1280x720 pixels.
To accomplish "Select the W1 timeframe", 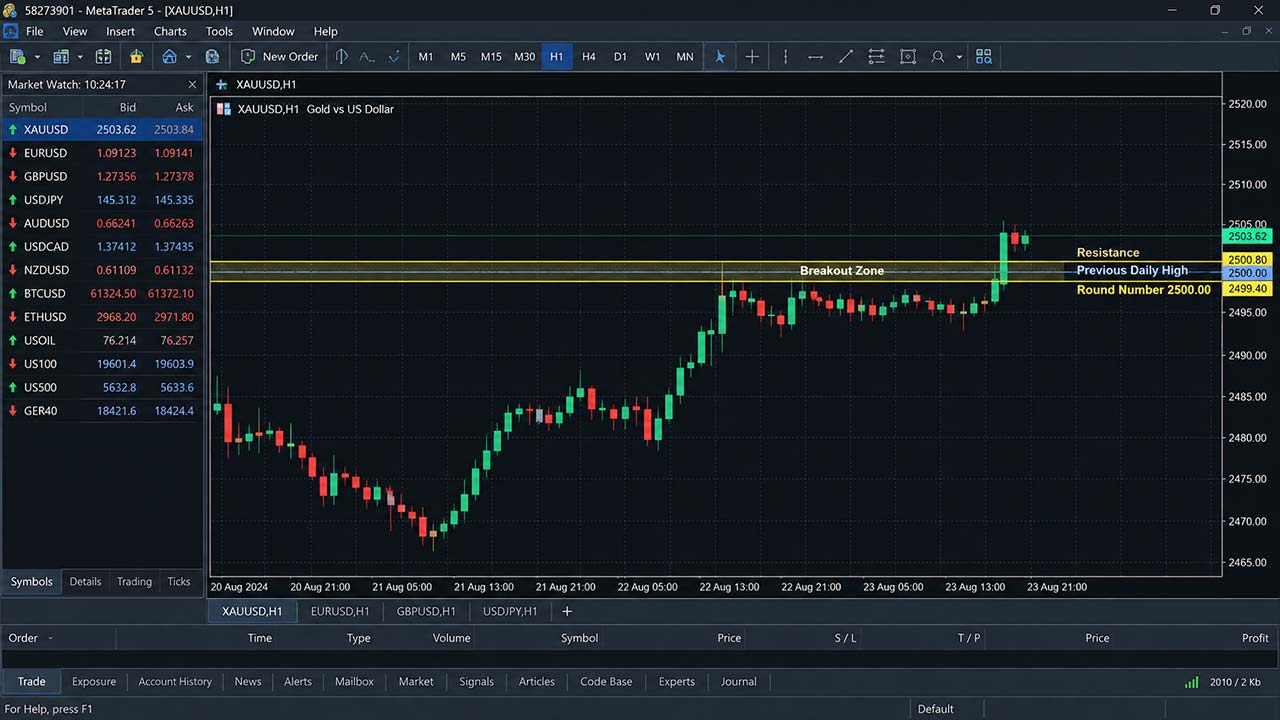I will point(652,57).
